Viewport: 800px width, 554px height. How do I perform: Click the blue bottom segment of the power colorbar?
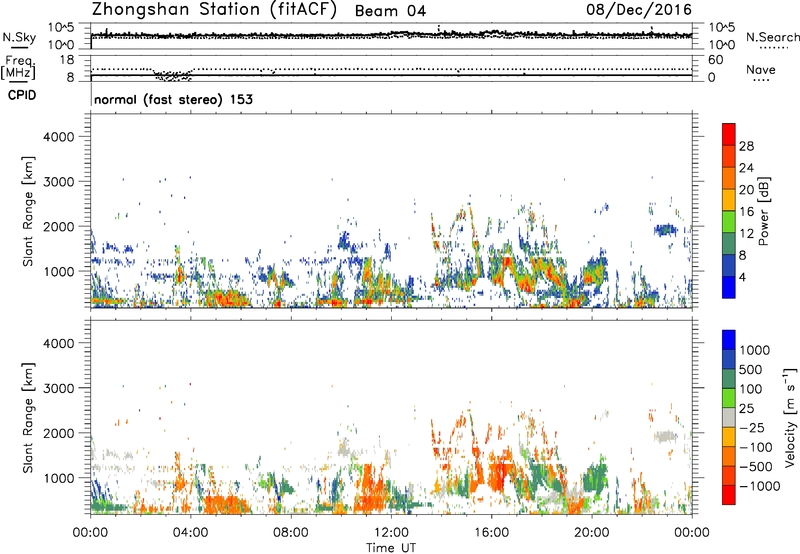click(729, 287)
